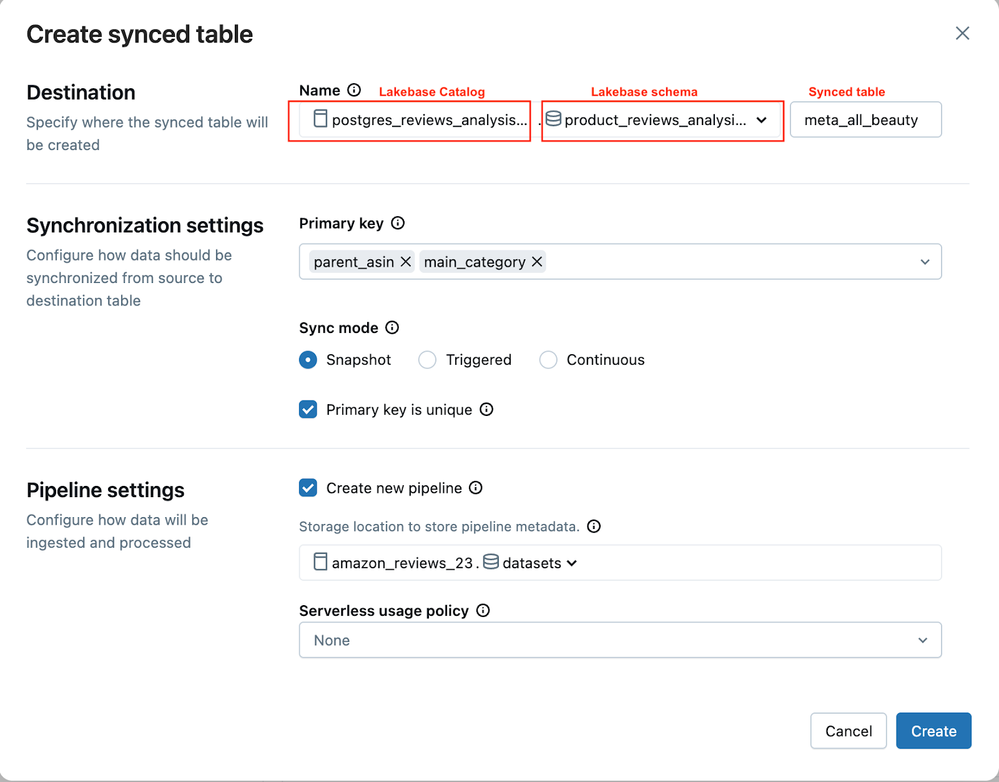The image size is (999, 782).
Task: Remove the main_category primary key tag
Action: 537,262
